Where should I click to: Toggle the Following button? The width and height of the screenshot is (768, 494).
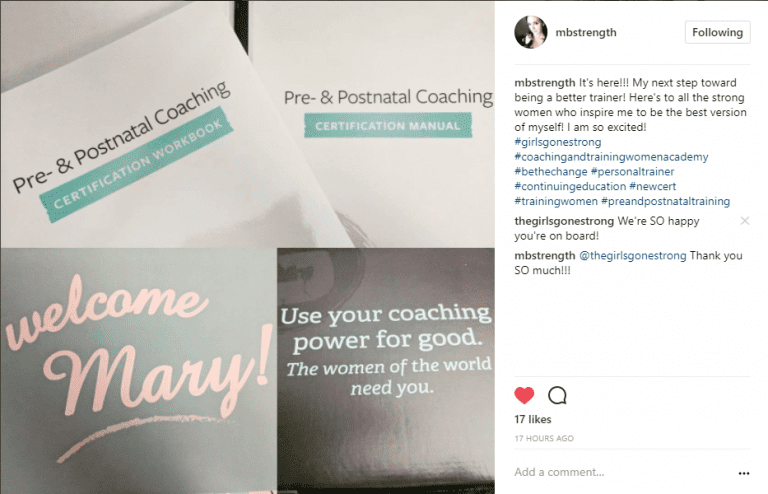click(x=717, y=32)
